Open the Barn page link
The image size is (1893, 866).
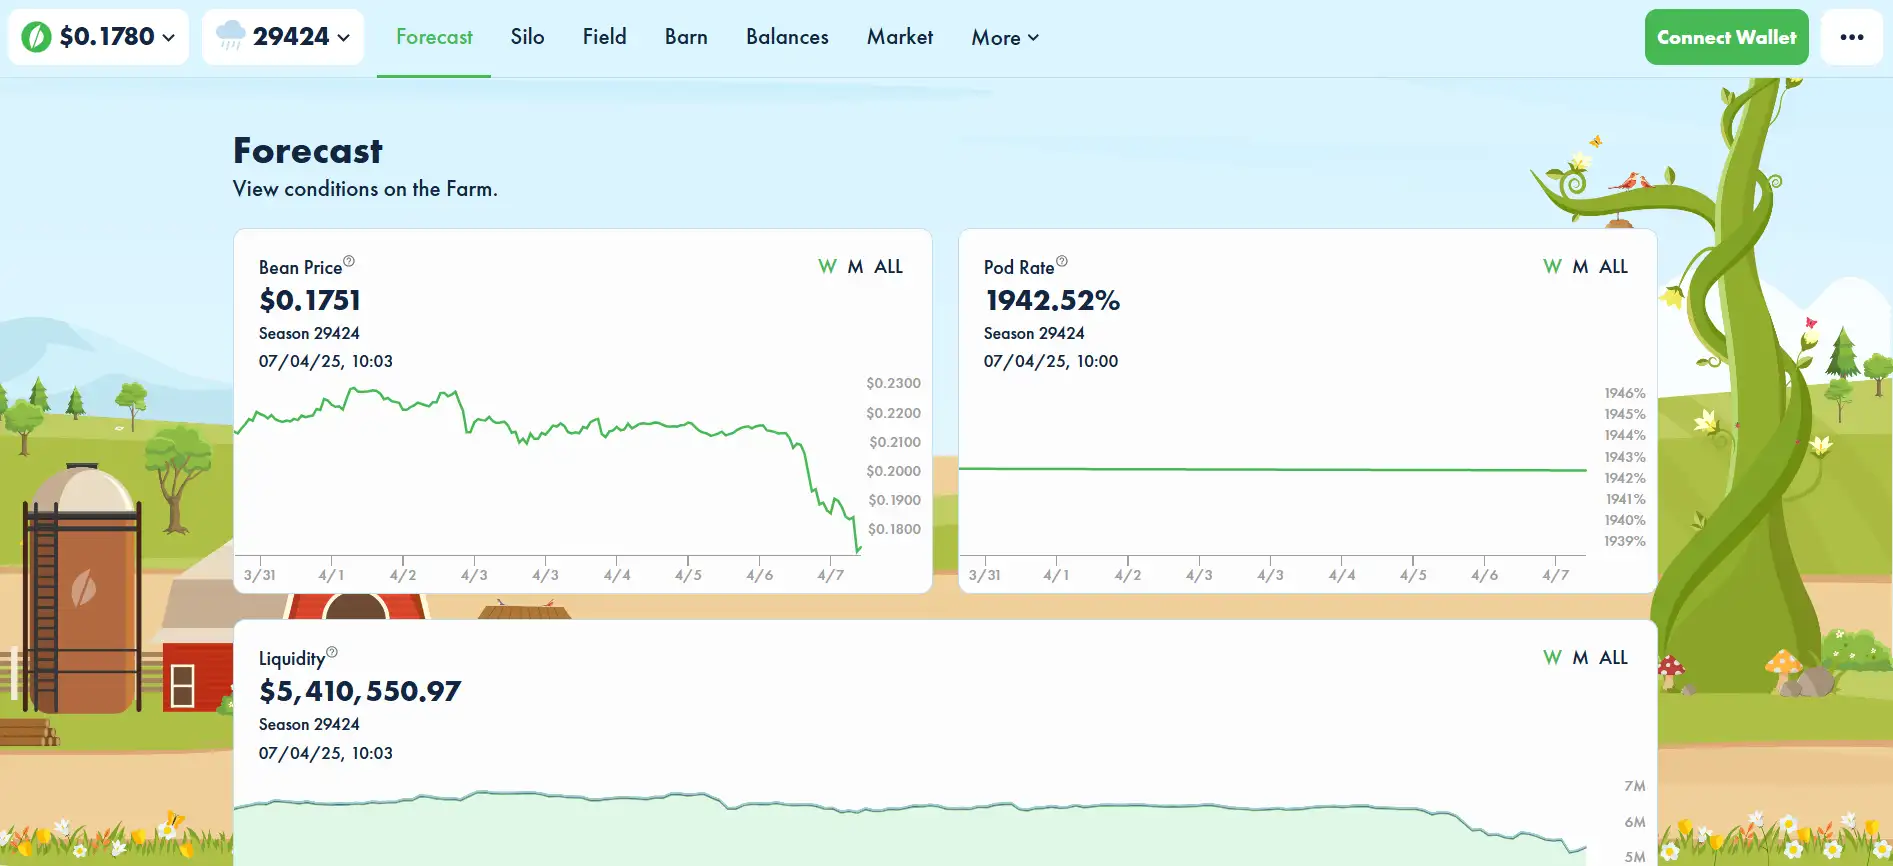(x=686, y=37)
